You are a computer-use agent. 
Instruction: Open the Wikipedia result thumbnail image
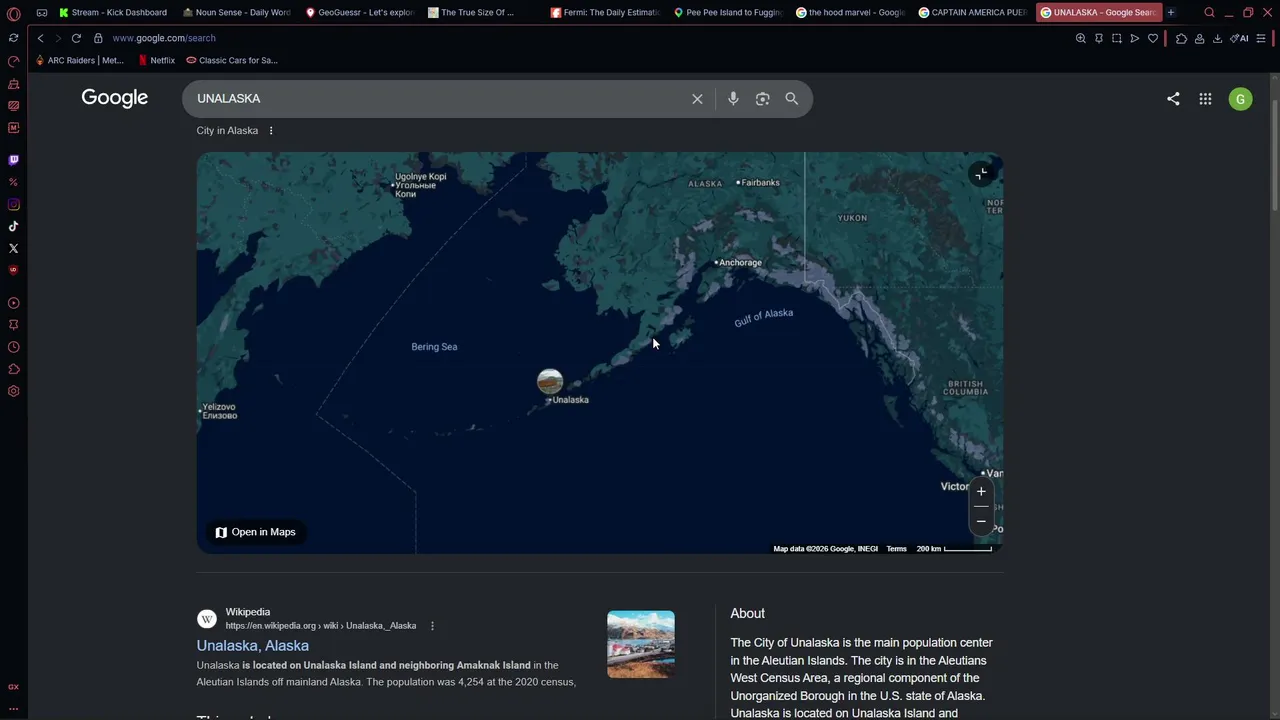[x=641, y=645]
